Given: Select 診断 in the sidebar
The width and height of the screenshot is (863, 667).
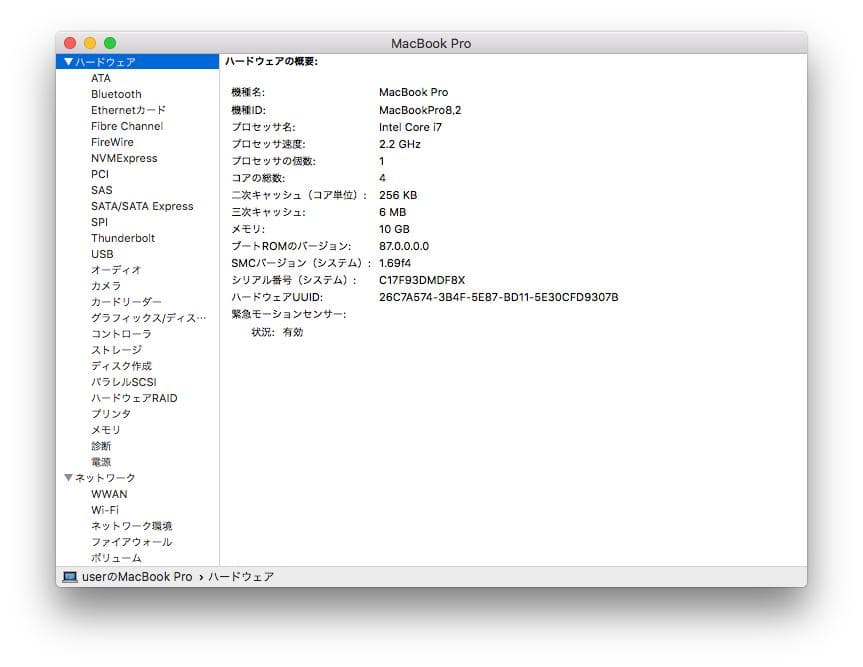Looking at the screenshot, I should click(101, 446).
